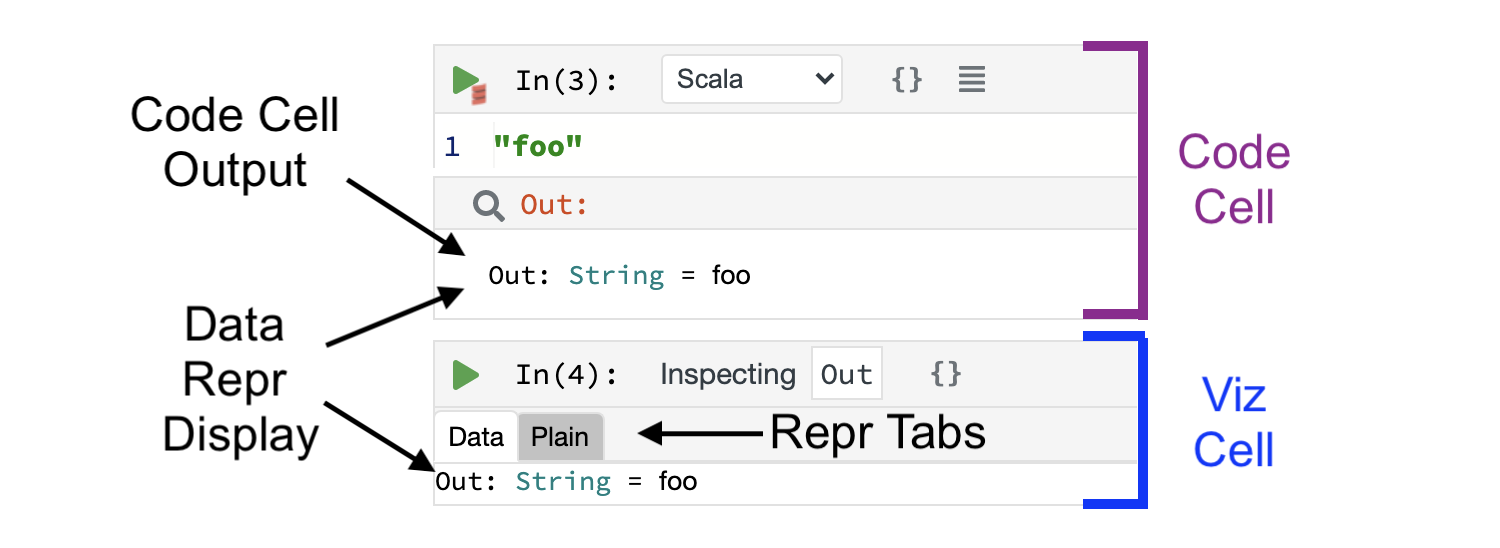Switch to the Plain repr tab
Image resolution: width=1500 pixels, height=548 pixels.
(560, 437)
